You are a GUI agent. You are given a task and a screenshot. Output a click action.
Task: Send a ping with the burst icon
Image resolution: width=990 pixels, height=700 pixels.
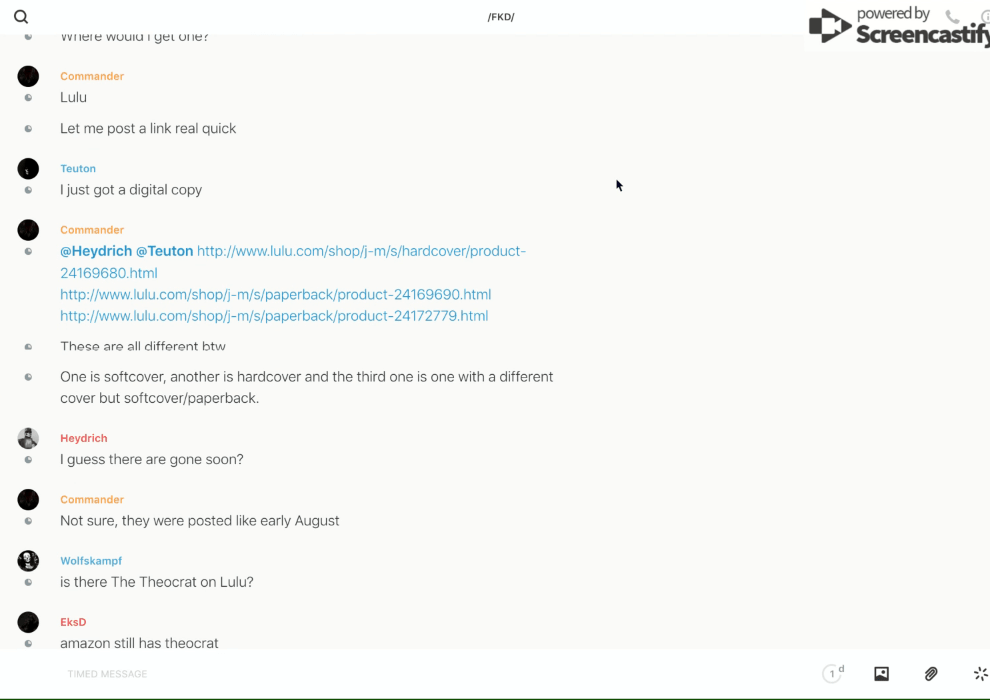[x=980, y=674]
